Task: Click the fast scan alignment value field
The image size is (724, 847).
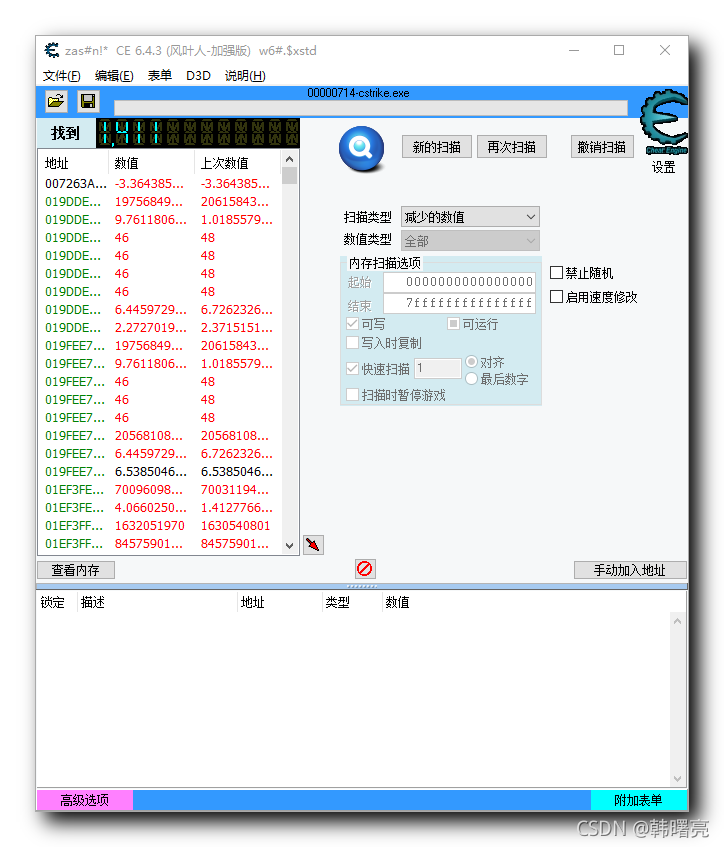Action: [438, 369]
